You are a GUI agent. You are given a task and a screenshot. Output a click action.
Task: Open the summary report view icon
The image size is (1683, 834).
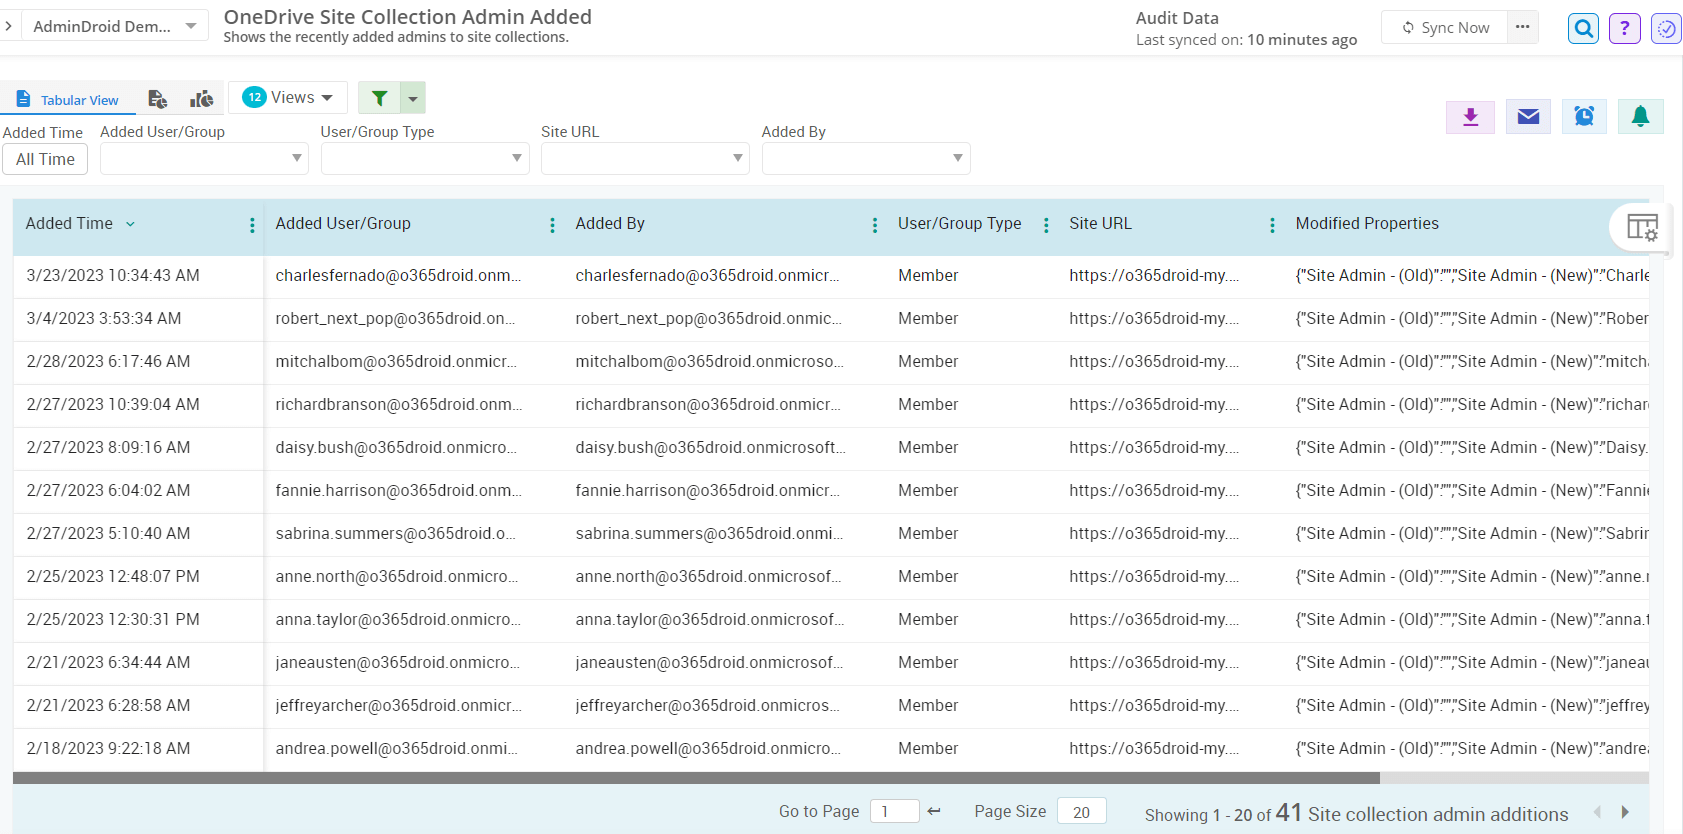click(157, 99)
